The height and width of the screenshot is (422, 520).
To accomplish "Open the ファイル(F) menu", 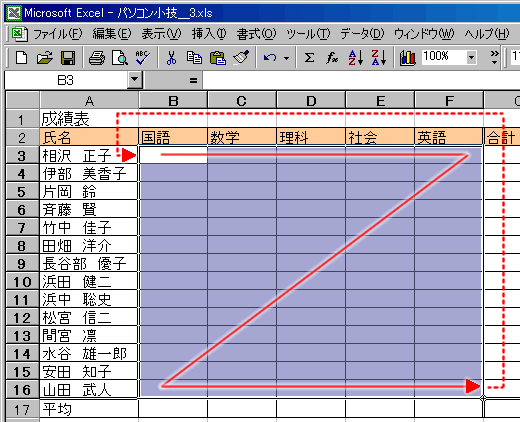I will click(x=57, y=34).
